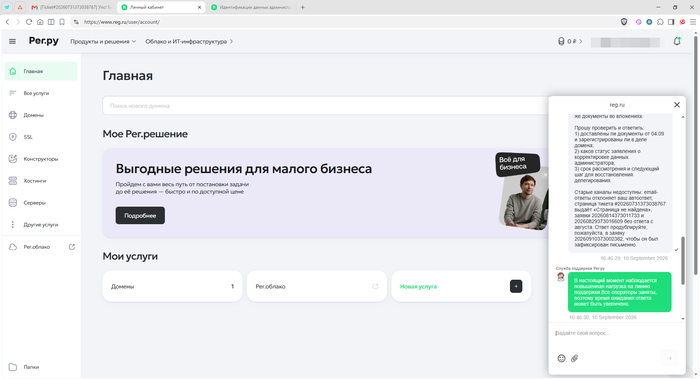This screenshot has height=379, width=700.
Task: Open the Рег.облако service card
Action: coord(317,286)
